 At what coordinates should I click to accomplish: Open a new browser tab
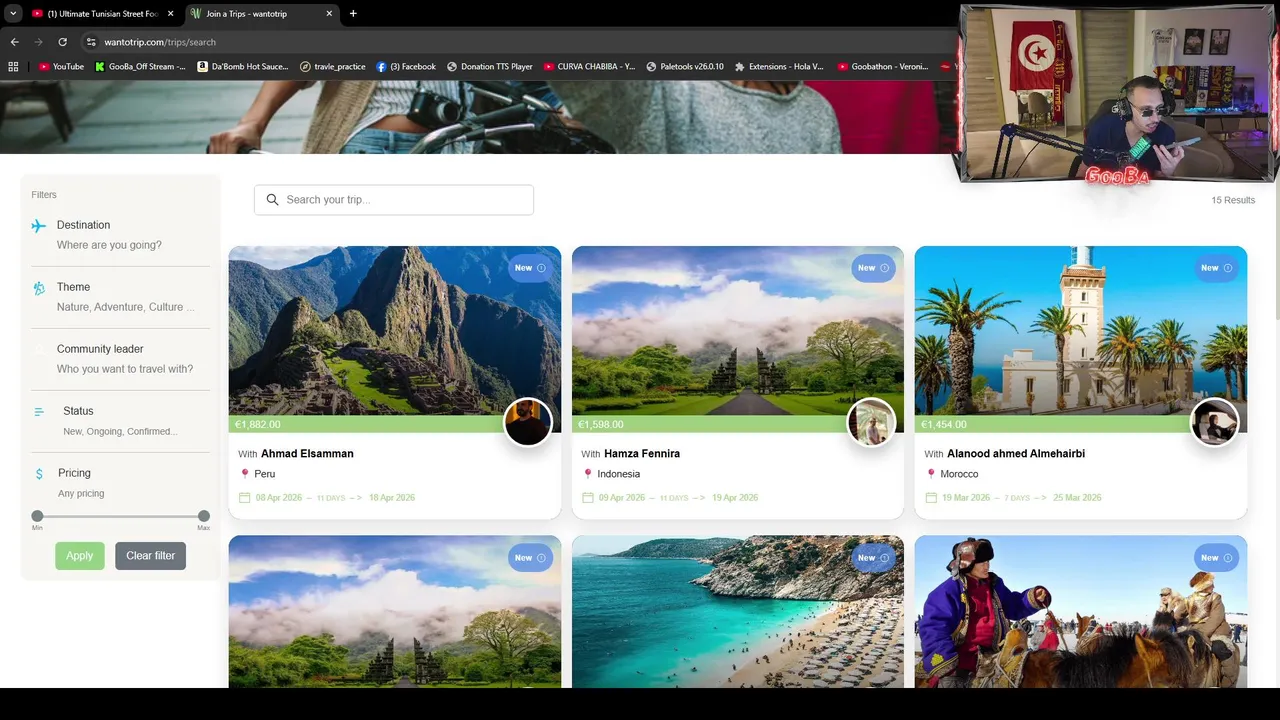(353, 14)
